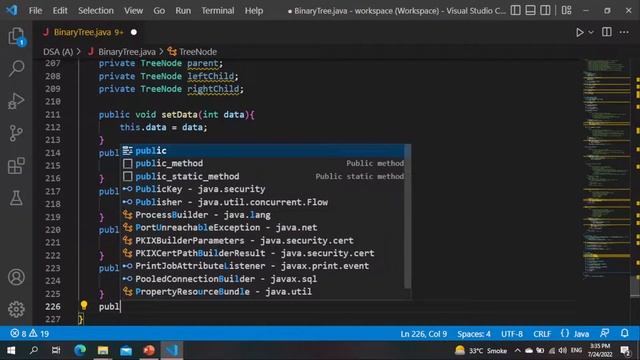Choose PropertyResourceBundle - java.util suggestion

point(263,292)
